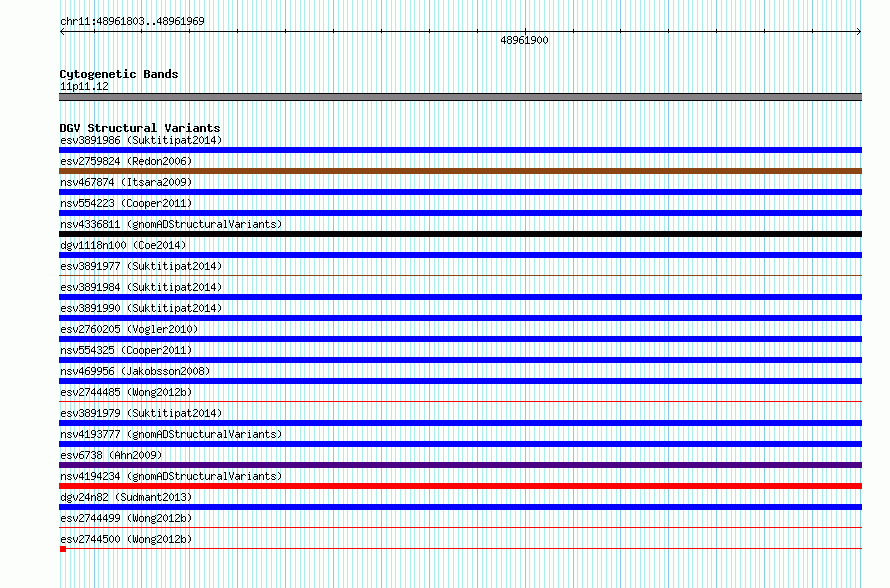Image resolution: width=890 pixels, height=588 pixels.
Task: Open esv6738 (Ahn2009) variant label
Action: pyautogui.click(x=111, y=455)
